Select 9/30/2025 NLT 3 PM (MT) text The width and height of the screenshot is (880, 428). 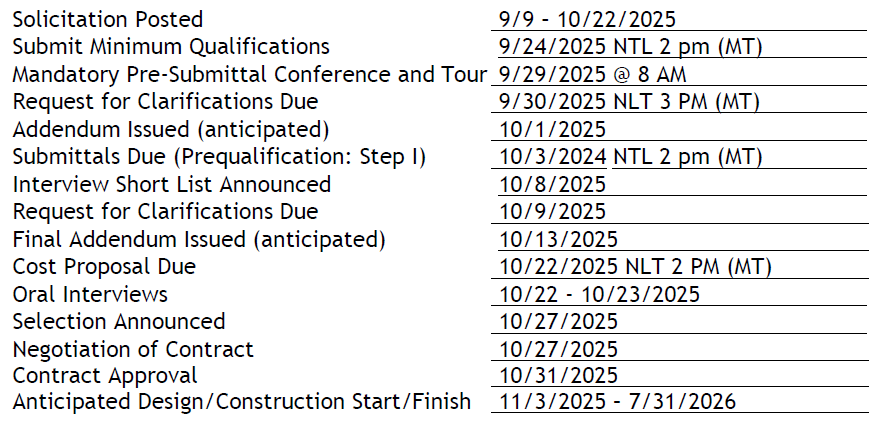point(629,102)
